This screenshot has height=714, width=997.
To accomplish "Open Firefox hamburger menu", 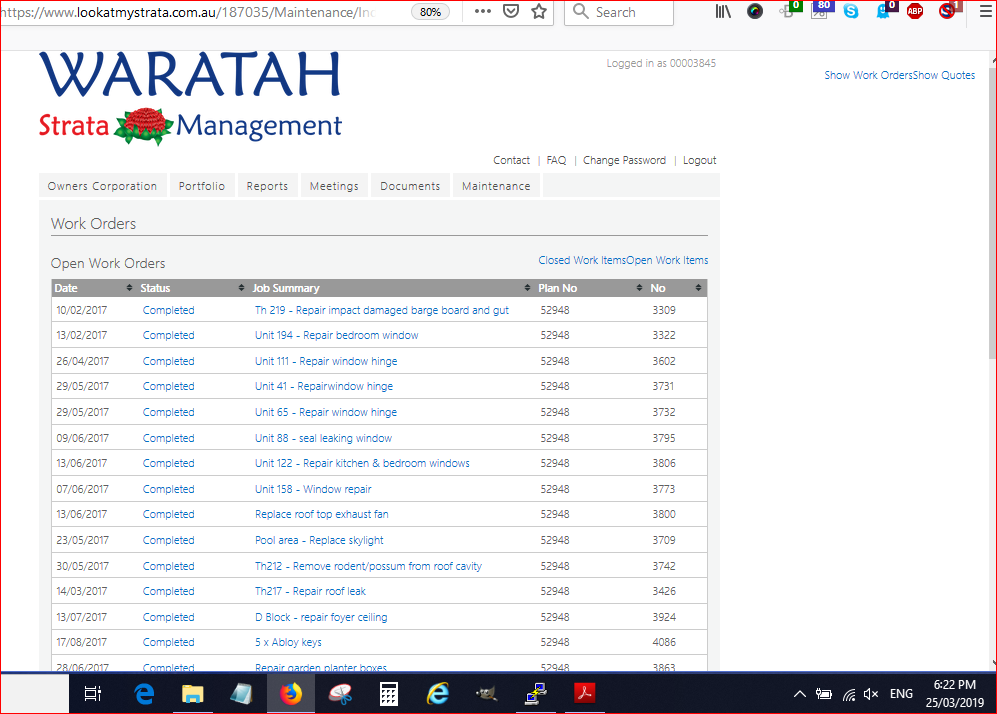I will [x=986, y=11].
